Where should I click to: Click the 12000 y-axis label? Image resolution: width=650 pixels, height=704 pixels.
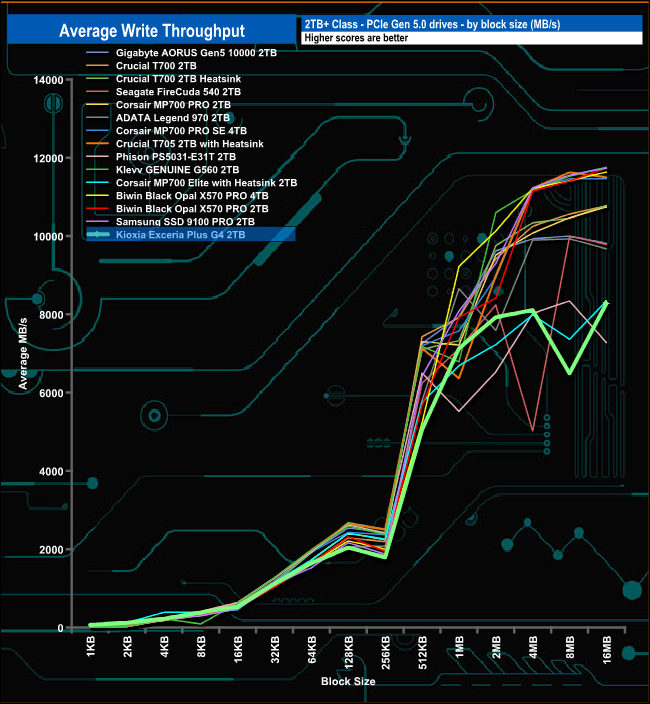point(48,158)
